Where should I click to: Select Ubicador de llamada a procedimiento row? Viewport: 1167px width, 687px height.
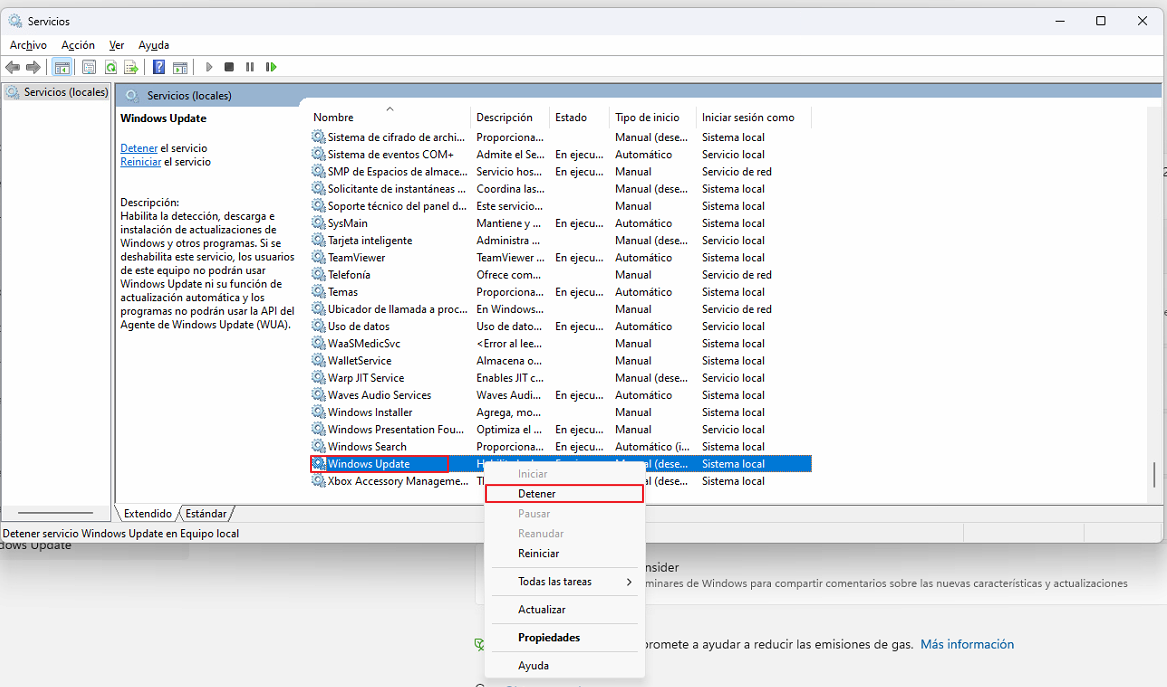560,309
